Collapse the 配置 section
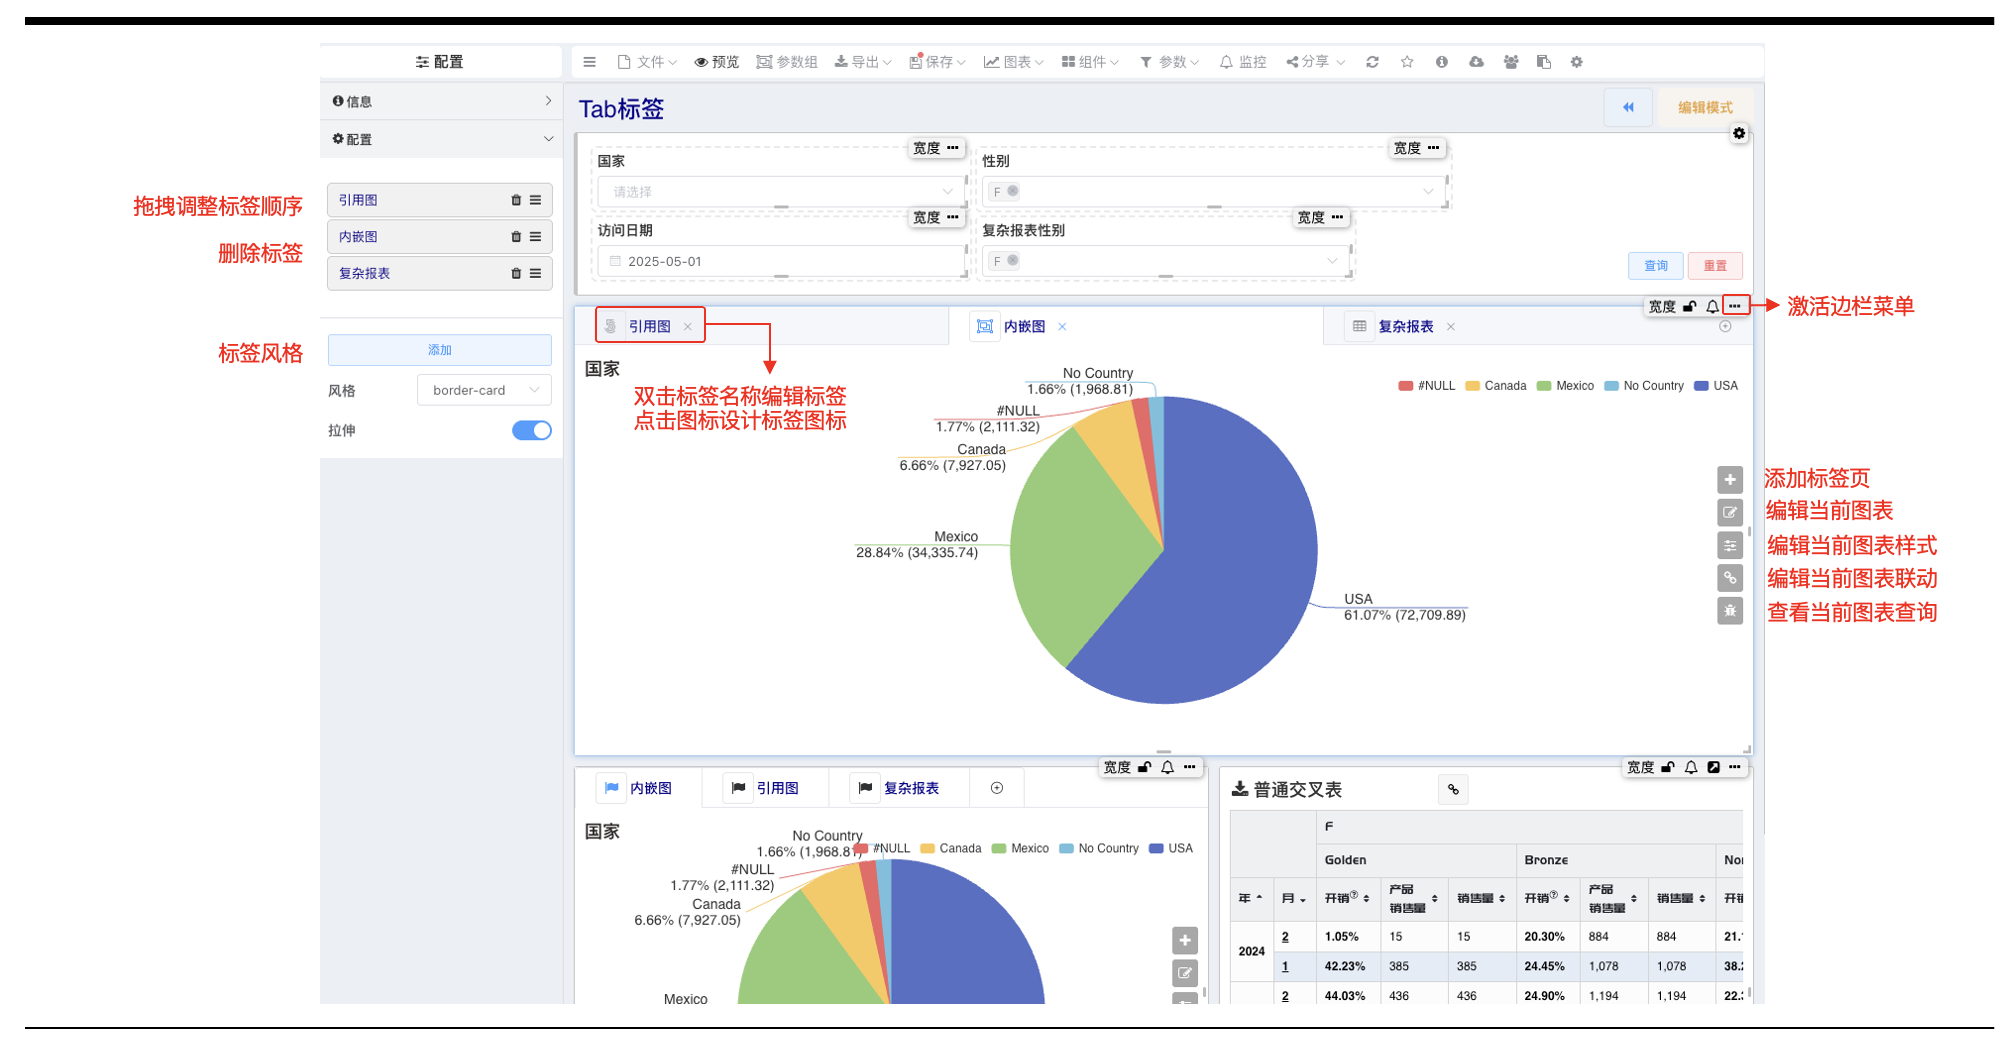 (441, 139)
